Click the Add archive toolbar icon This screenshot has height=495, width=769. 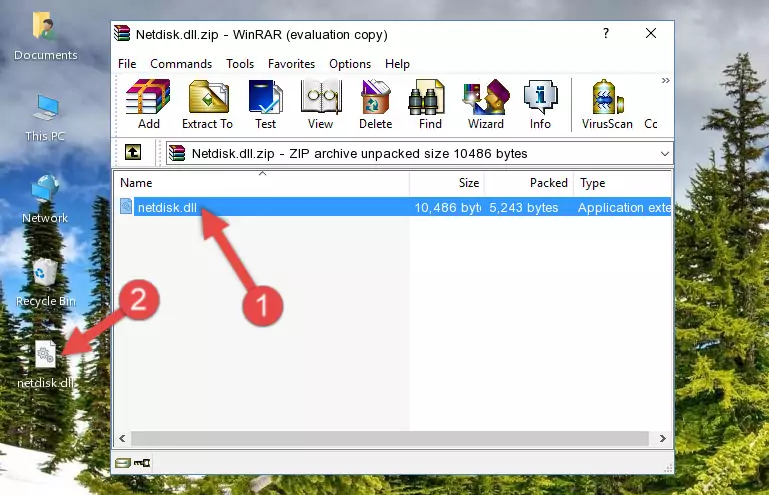148,104
